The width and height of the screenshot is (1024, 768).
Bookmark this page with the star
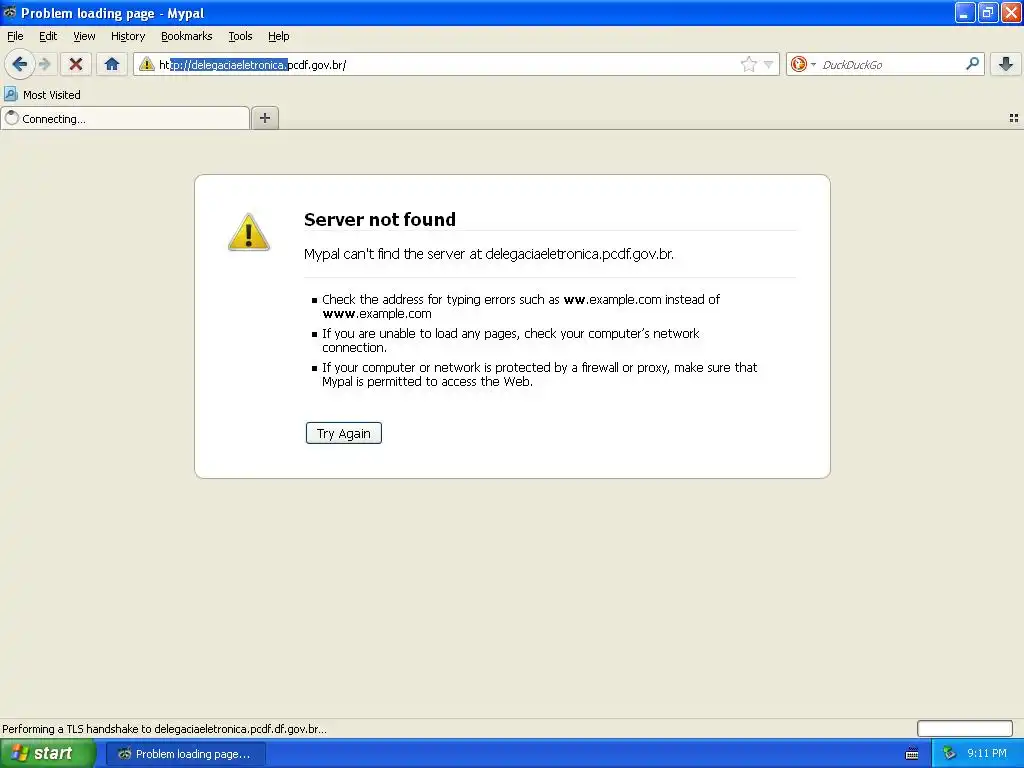click(748, 64)
